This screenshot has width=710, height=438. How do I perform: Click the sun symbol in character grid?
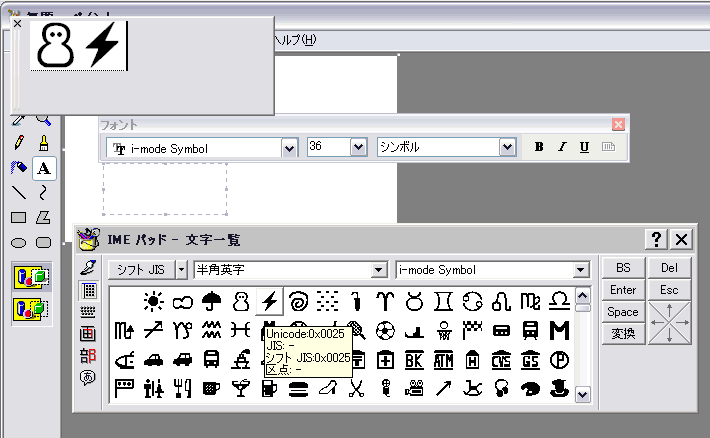(153, 301)
